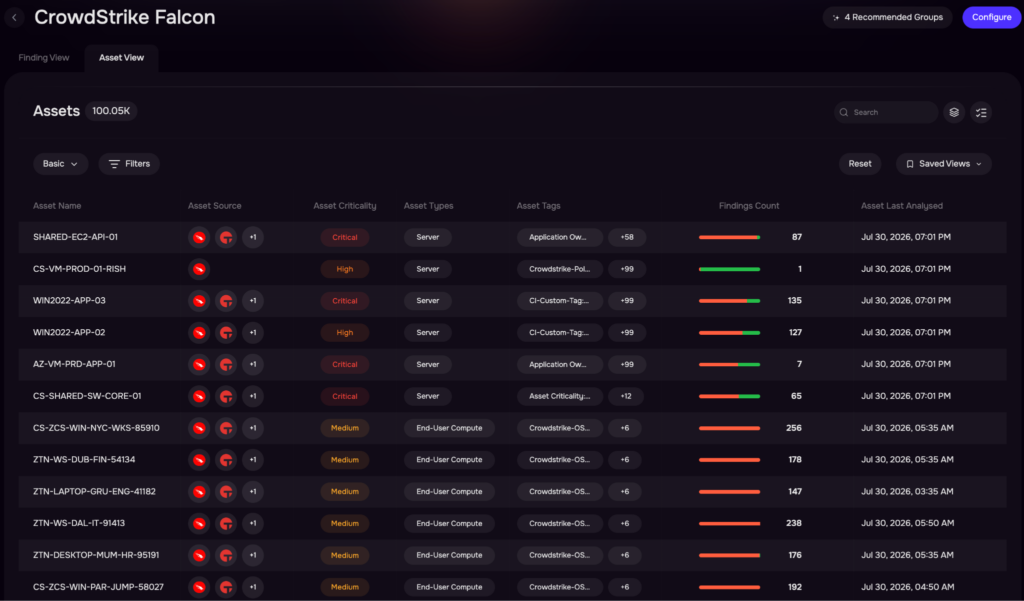Sort by Asset Last Analysed column header
The image size is (1024, 601).
tap(902, 206)
